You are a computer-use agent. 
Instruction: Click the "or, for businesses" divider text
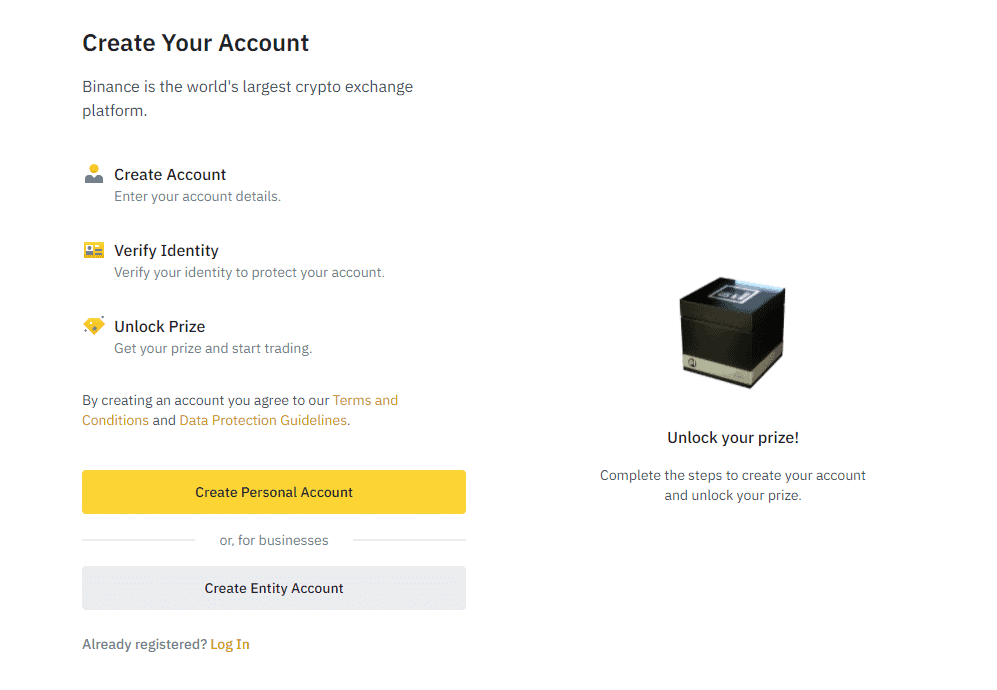(x=274, y=540)
